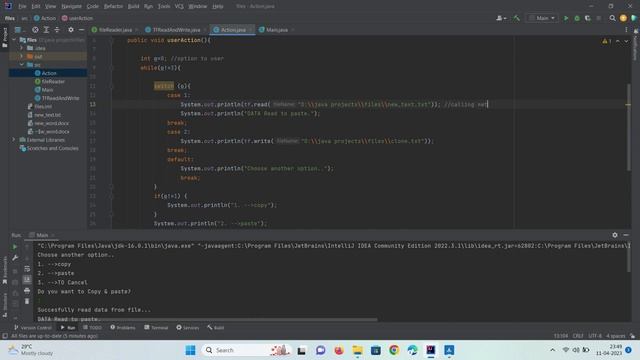Print the Run console output
This screenshot has height=360, width=640.
click(x=27, y=291)
